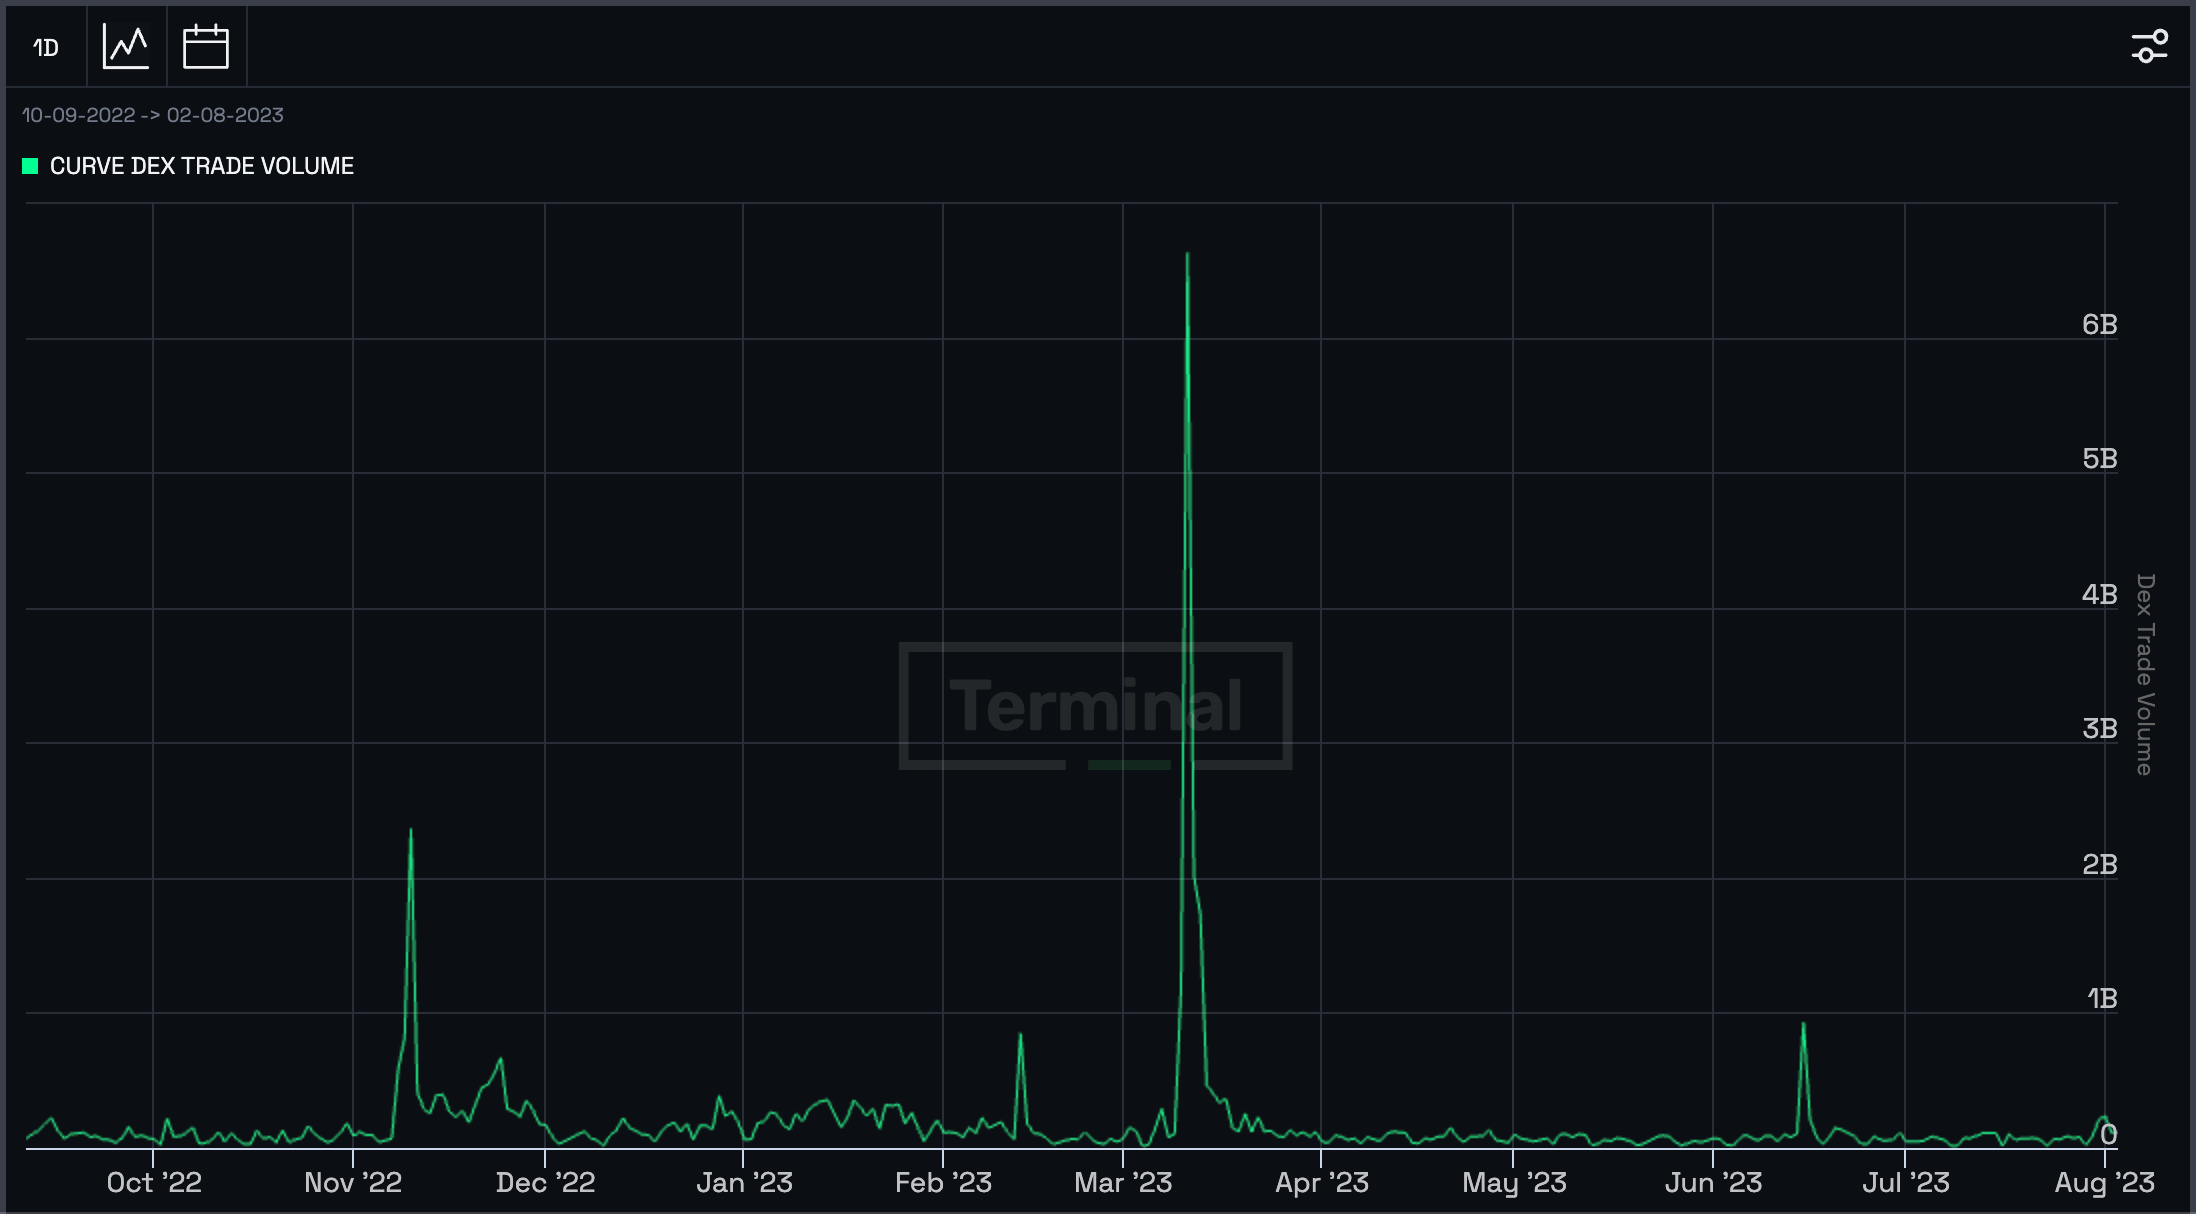
Task: Open chart settings sliders icon
Action: (2149, 46)
